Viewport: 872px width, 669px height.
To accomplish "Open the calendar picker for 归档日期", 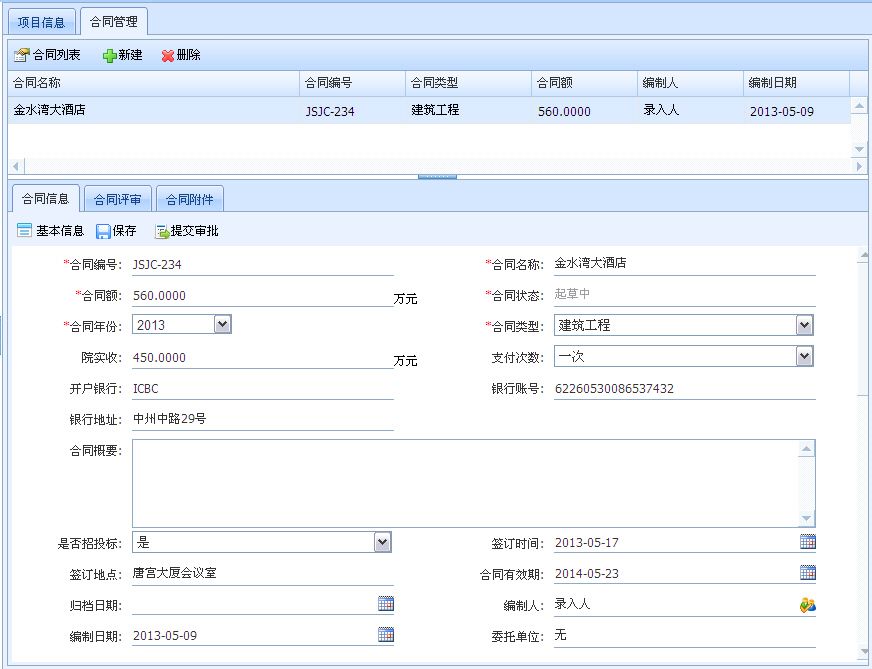I will pos(386,604).
